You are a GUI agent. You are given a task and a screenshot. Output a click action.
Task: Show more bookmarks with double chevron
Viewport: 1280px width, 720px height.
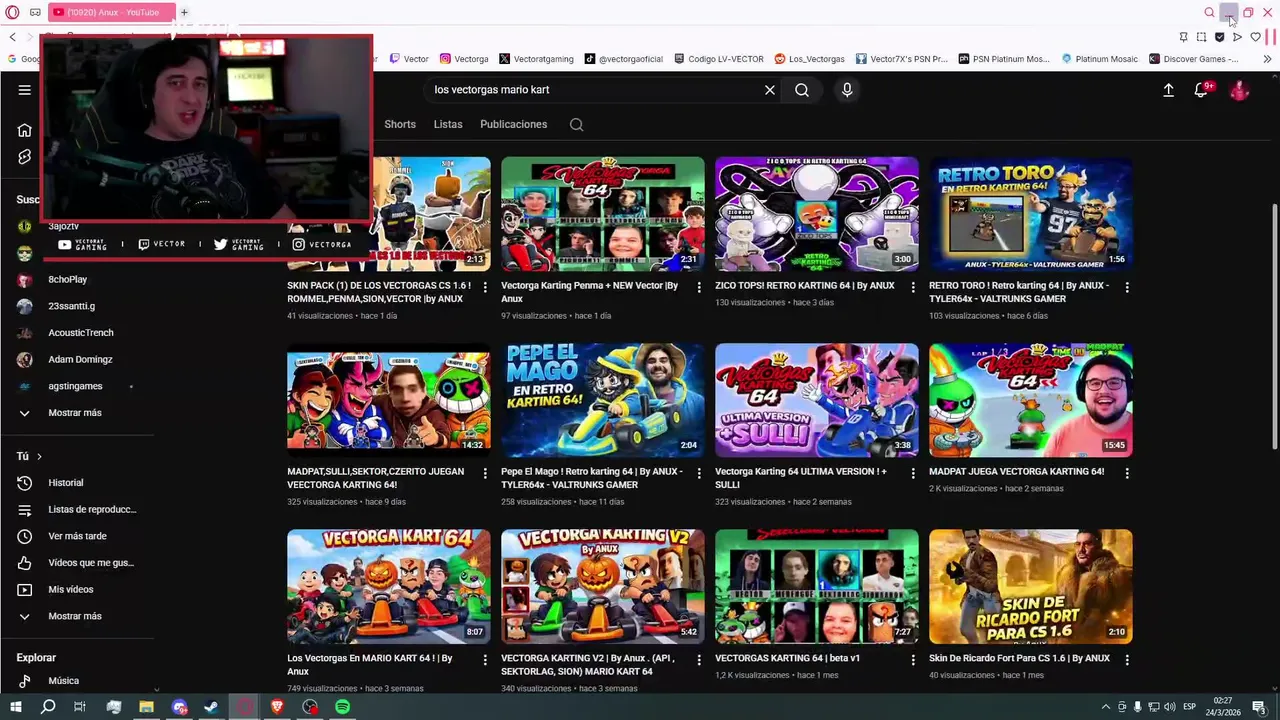point(1267,59)
